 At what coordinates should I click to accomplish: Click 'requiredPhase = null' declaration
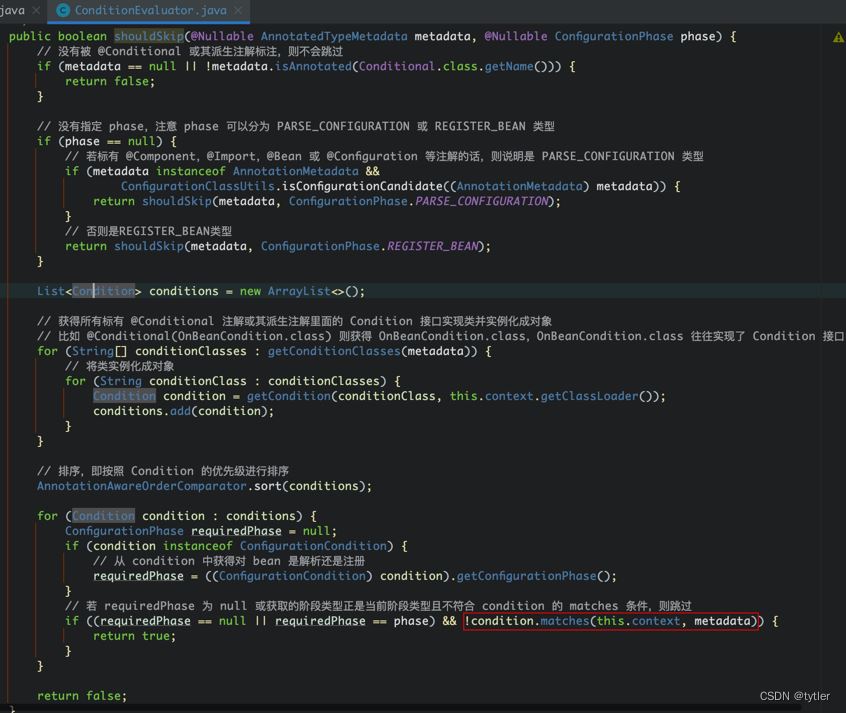coord(263,531)
